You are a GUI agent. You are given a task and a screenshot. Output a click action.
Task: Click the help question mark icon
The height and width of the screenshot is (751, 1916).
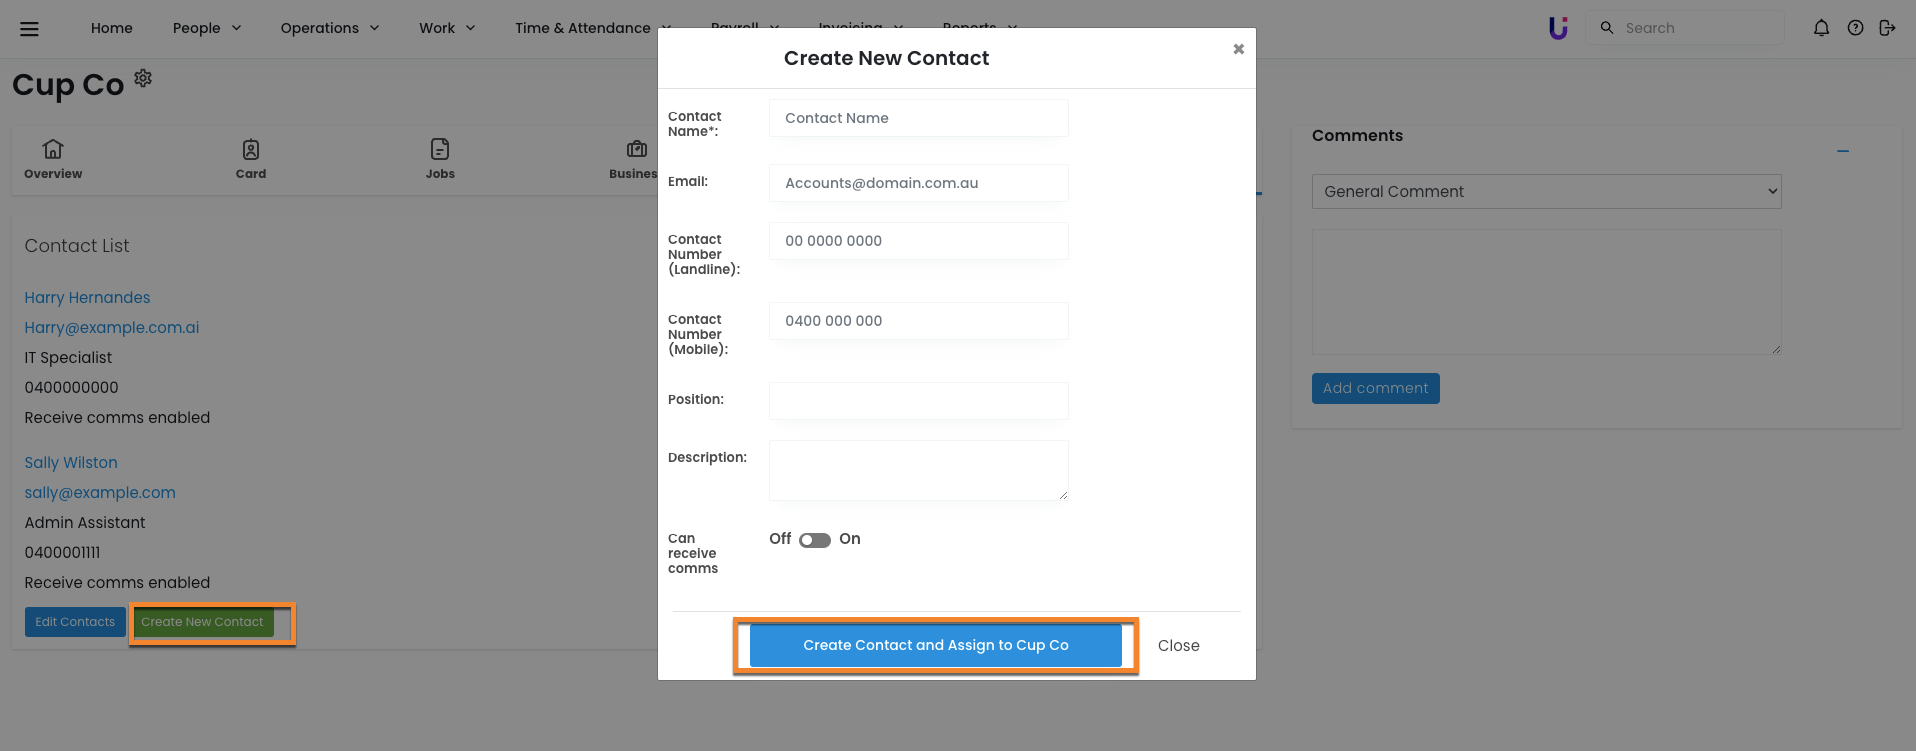coord(1855,28)
